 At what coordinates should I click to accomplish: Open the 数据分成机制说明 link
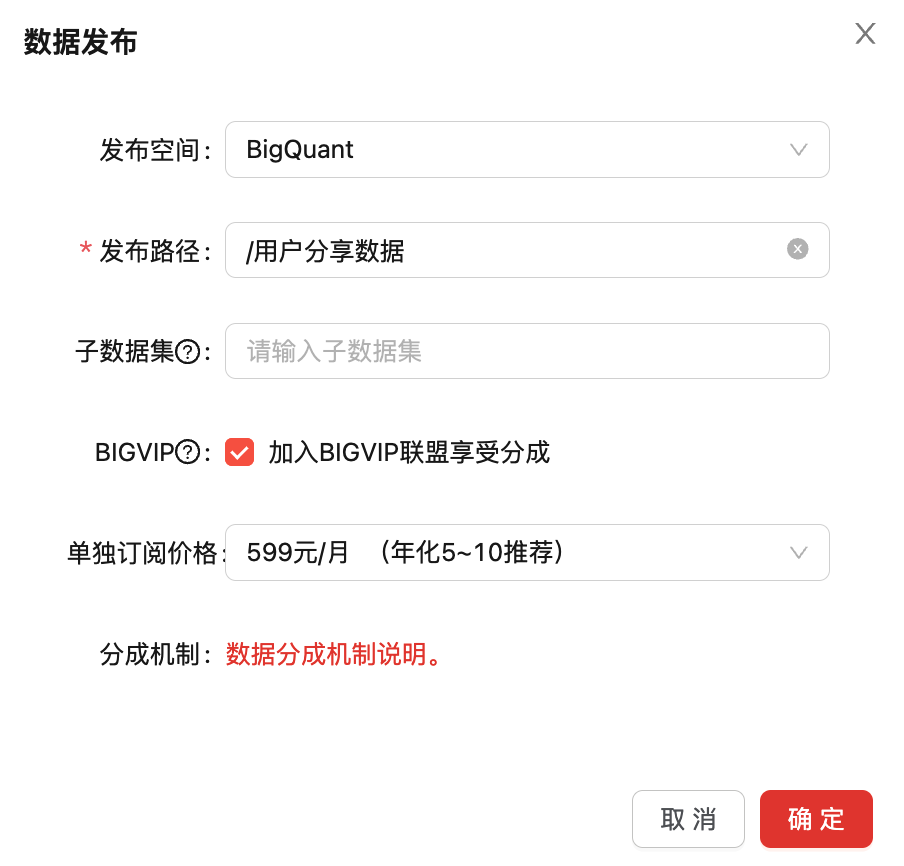tap(334, 655)
